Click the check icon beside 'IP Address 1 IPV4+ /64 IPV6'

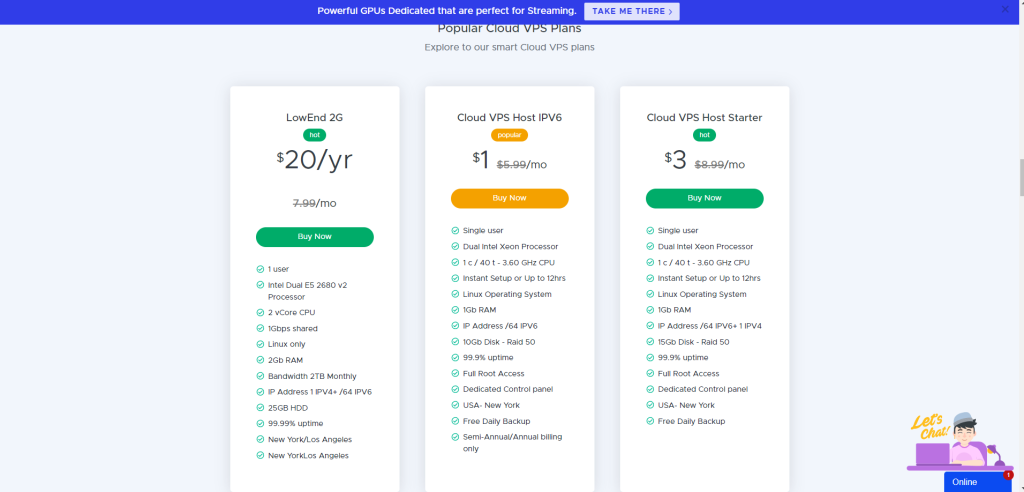(261, 392)
